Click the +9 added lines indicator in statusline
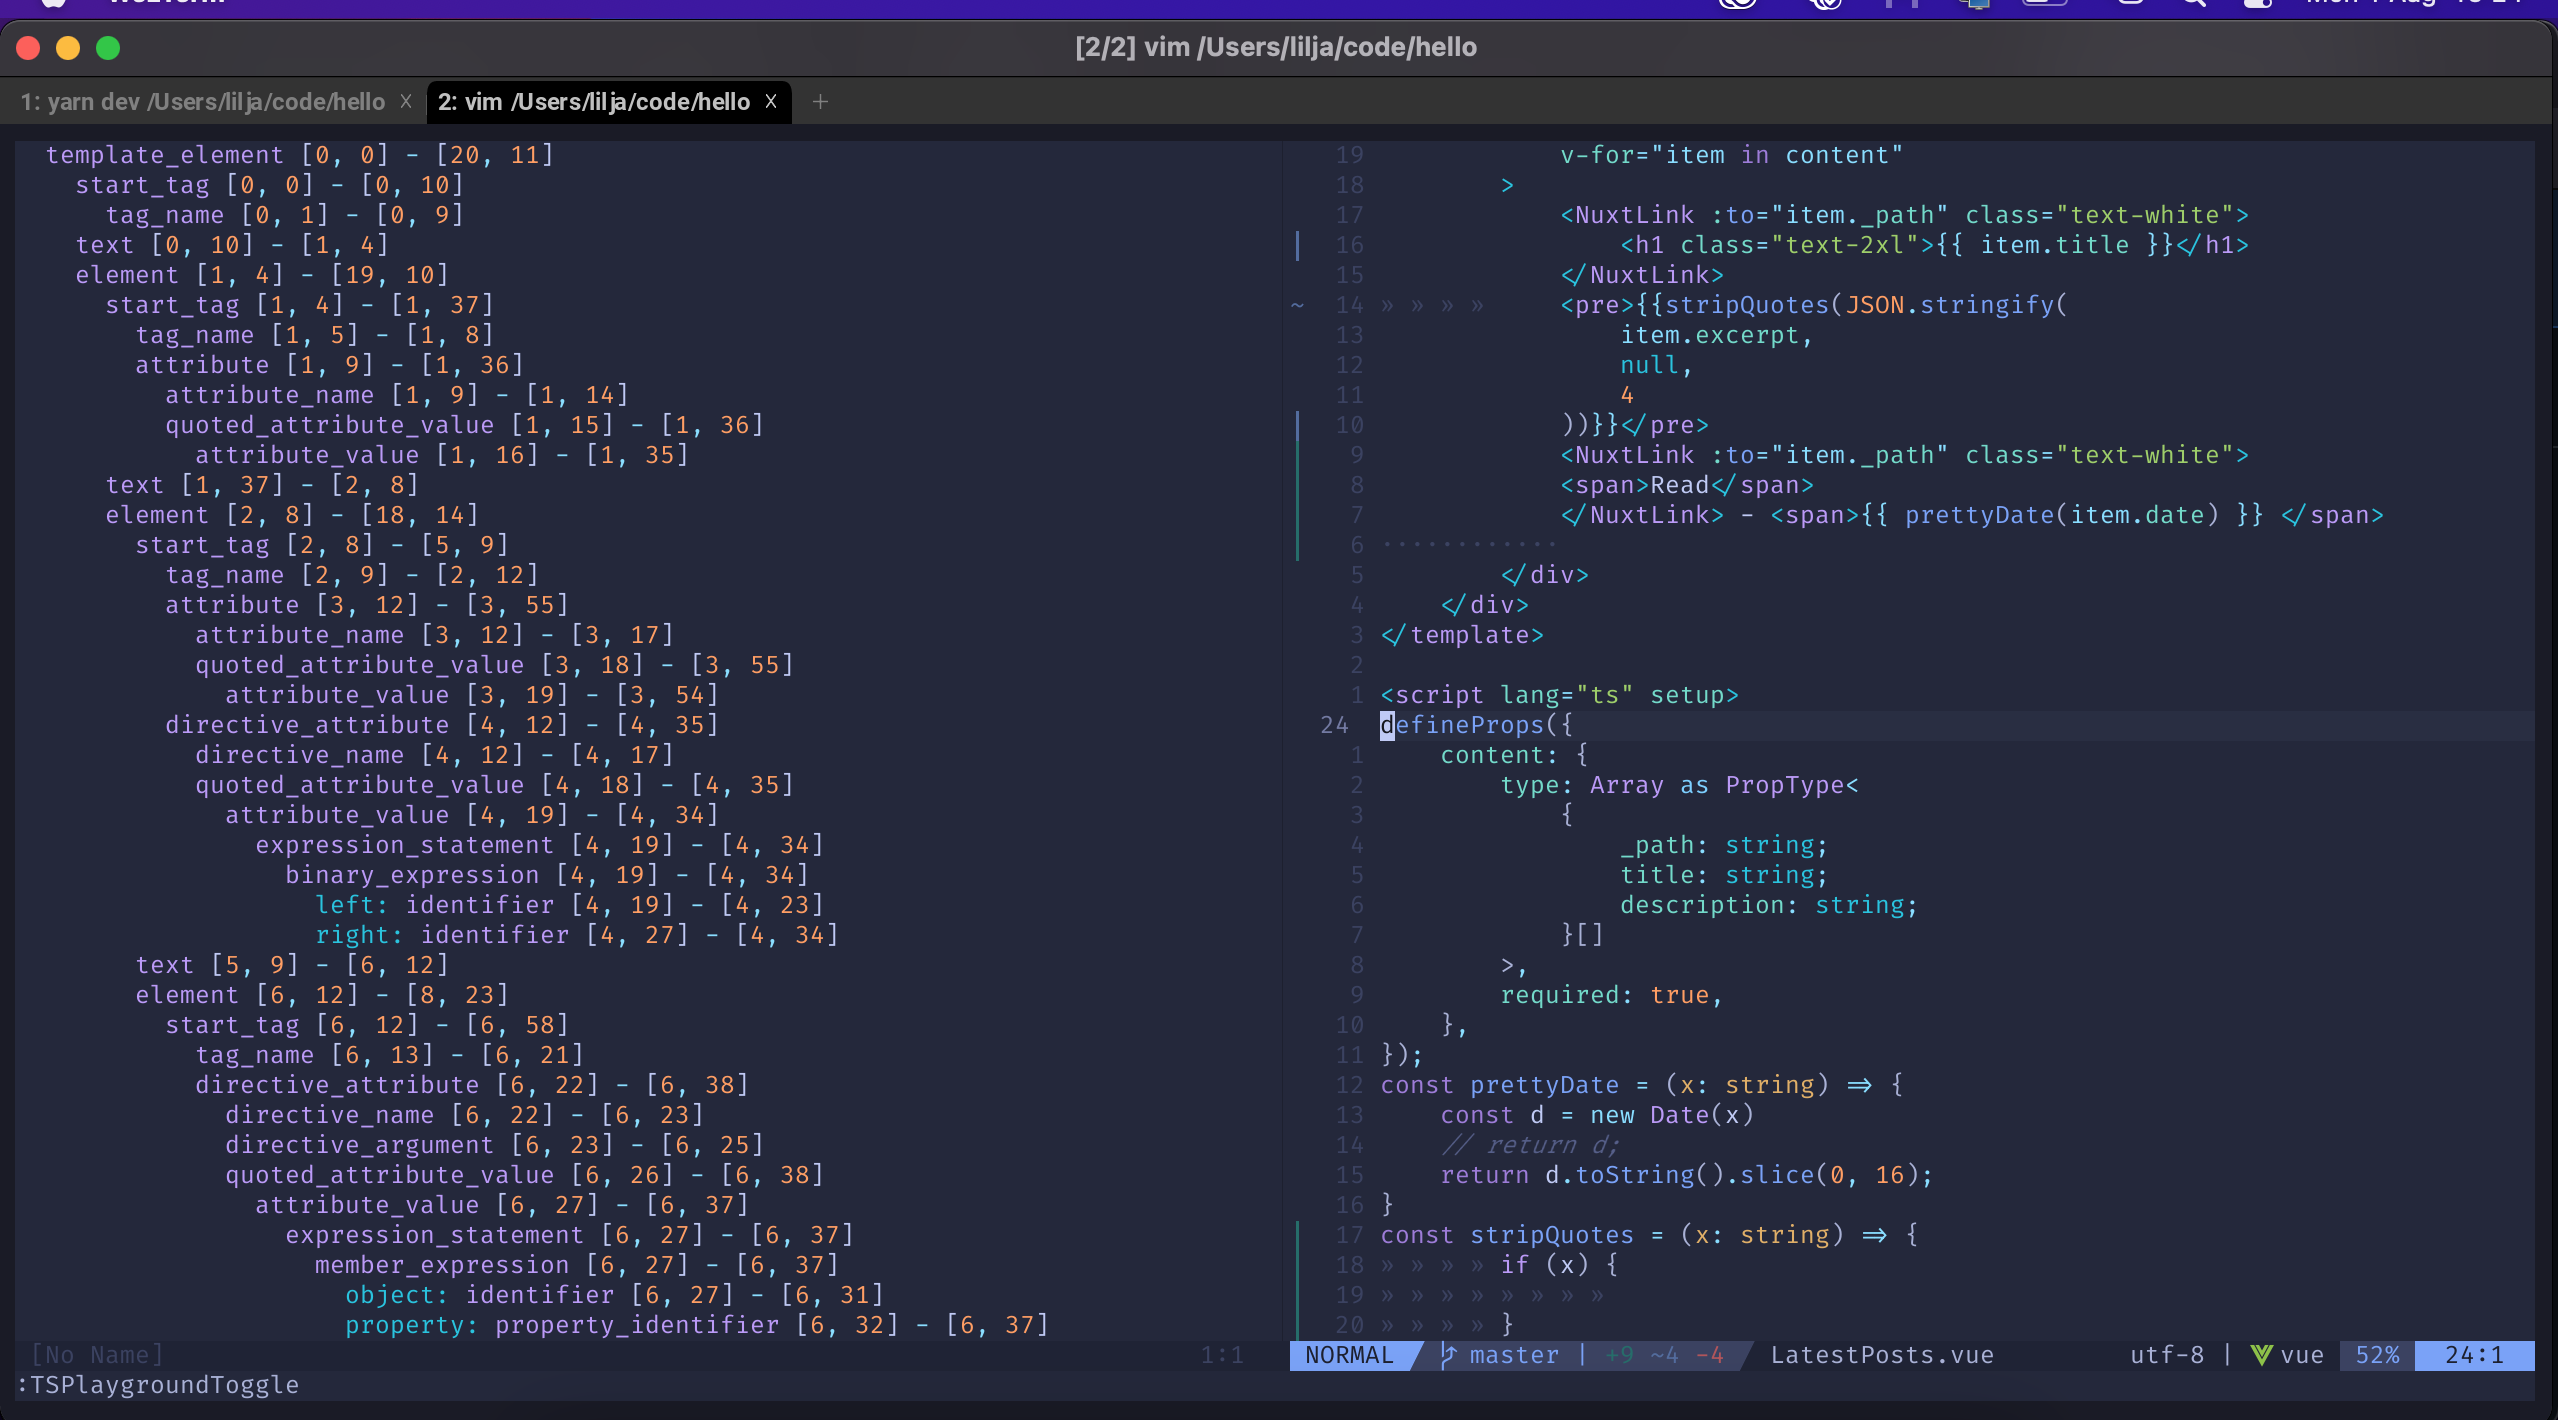2558x1420 pixels. point(1619,1355)
